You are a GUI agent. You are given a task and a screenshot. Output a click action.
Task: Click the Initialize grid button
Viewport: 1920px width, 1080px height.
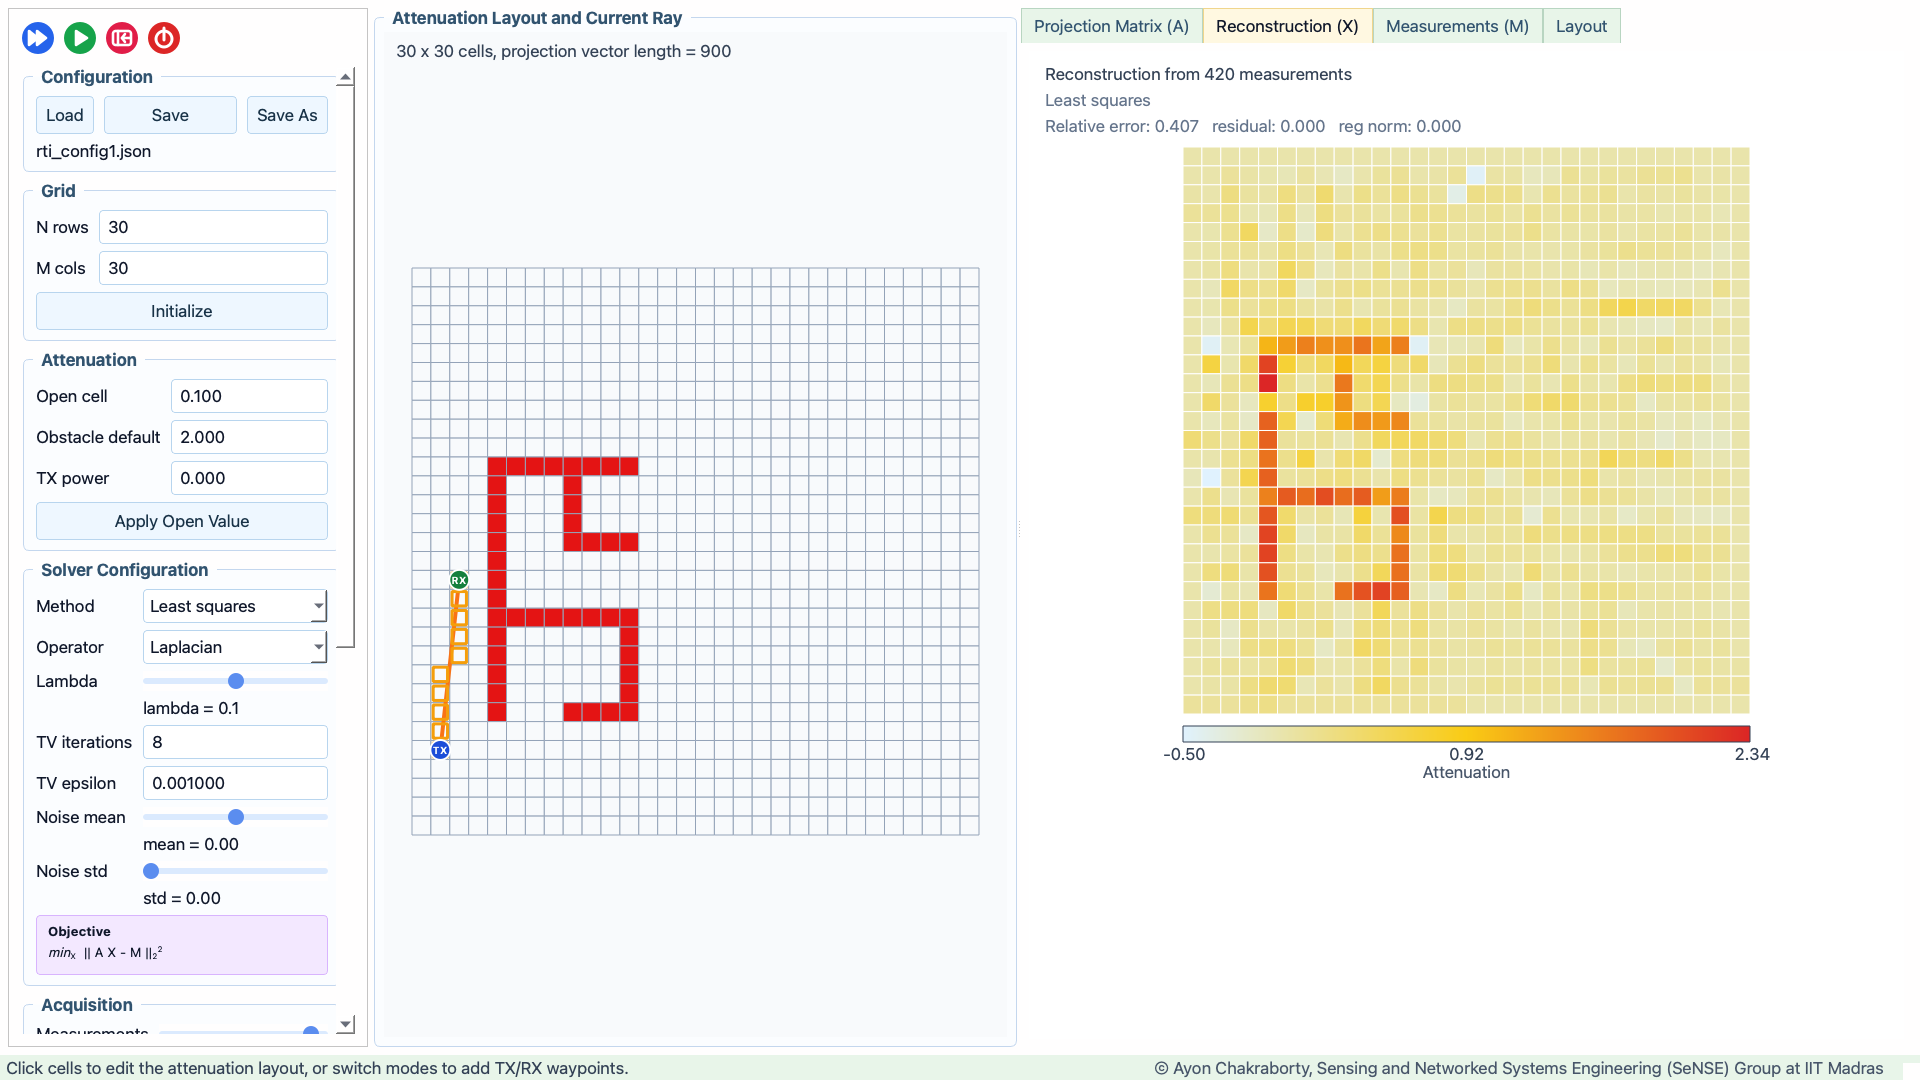click(x=182, y=311)
